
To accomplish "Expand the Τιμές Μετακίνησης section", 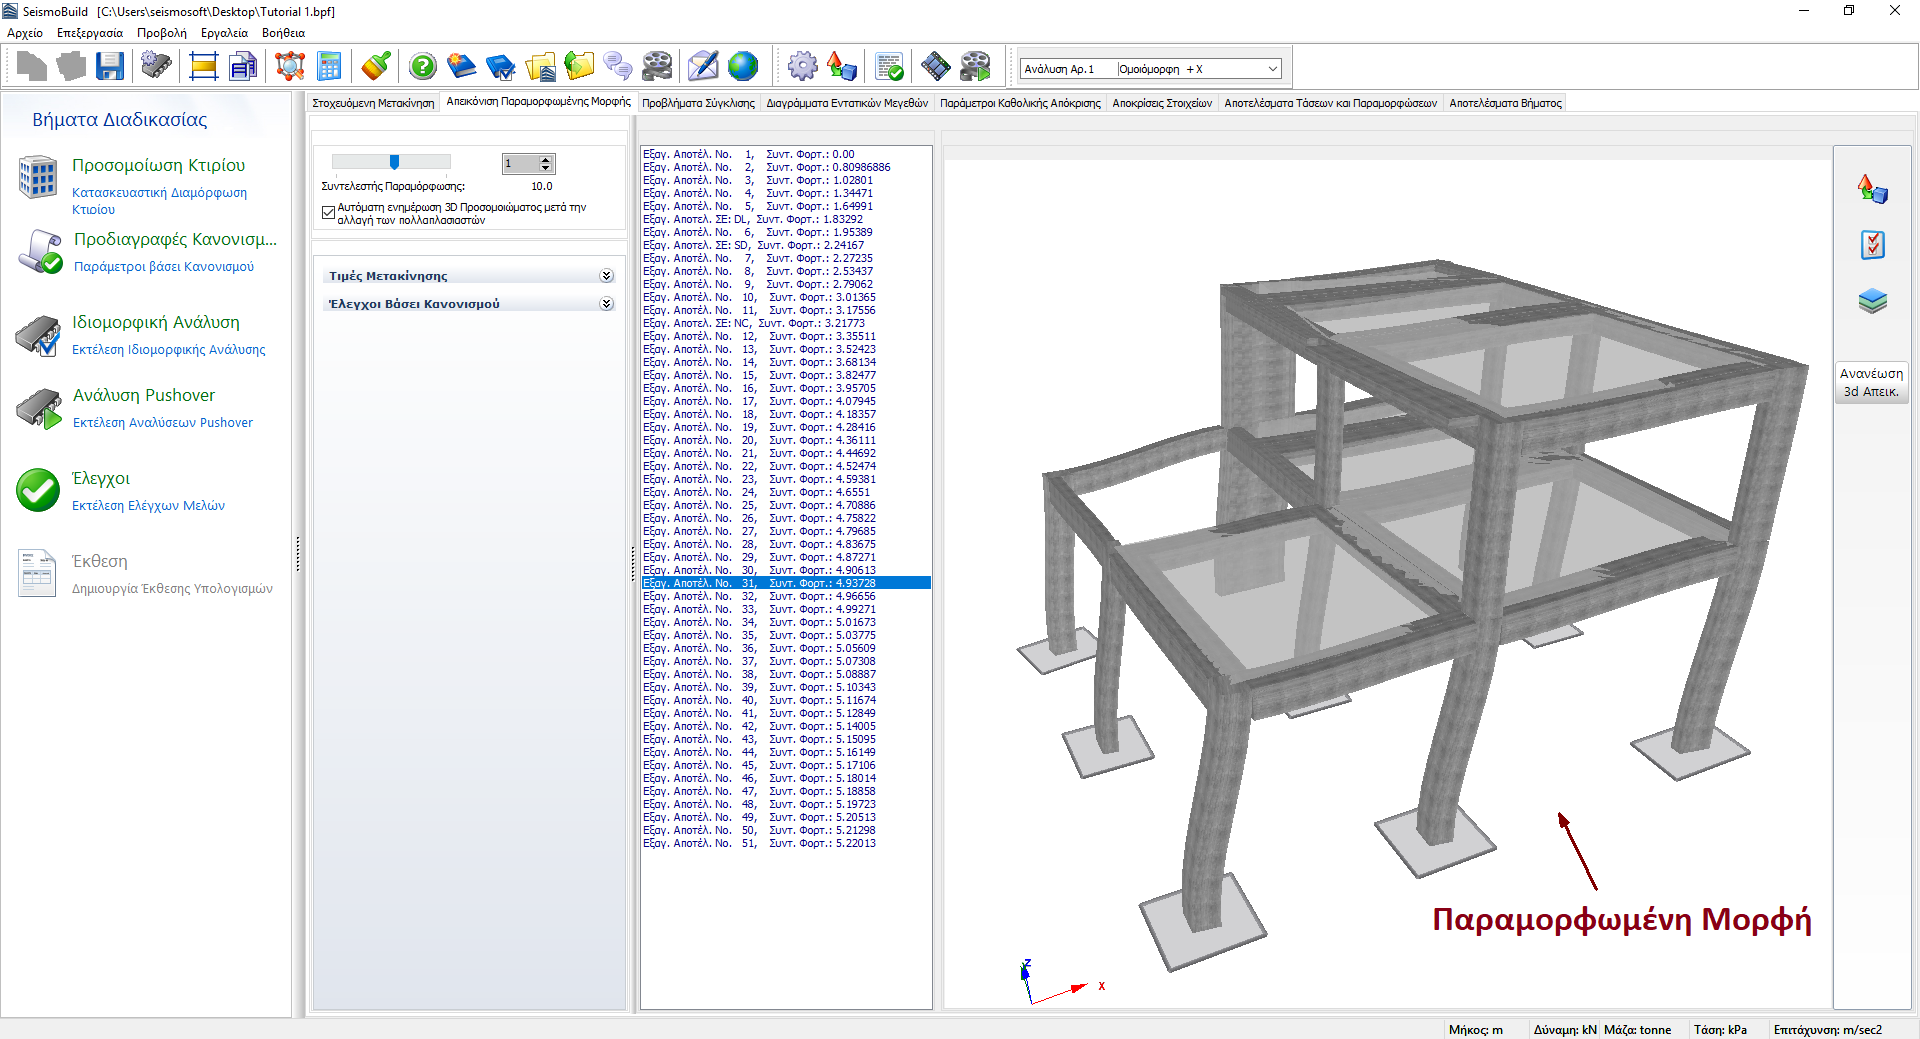I will click(x=606, y=276).
